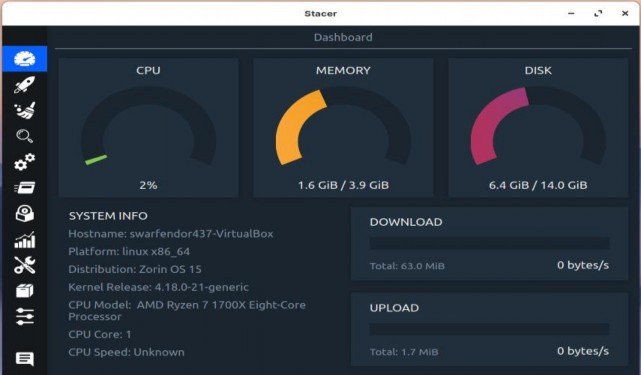Image resolution: width=641 pixels, height=375 pixels.
Task: Open System Cleaner broom icon
Action: (x=25, y=110)
